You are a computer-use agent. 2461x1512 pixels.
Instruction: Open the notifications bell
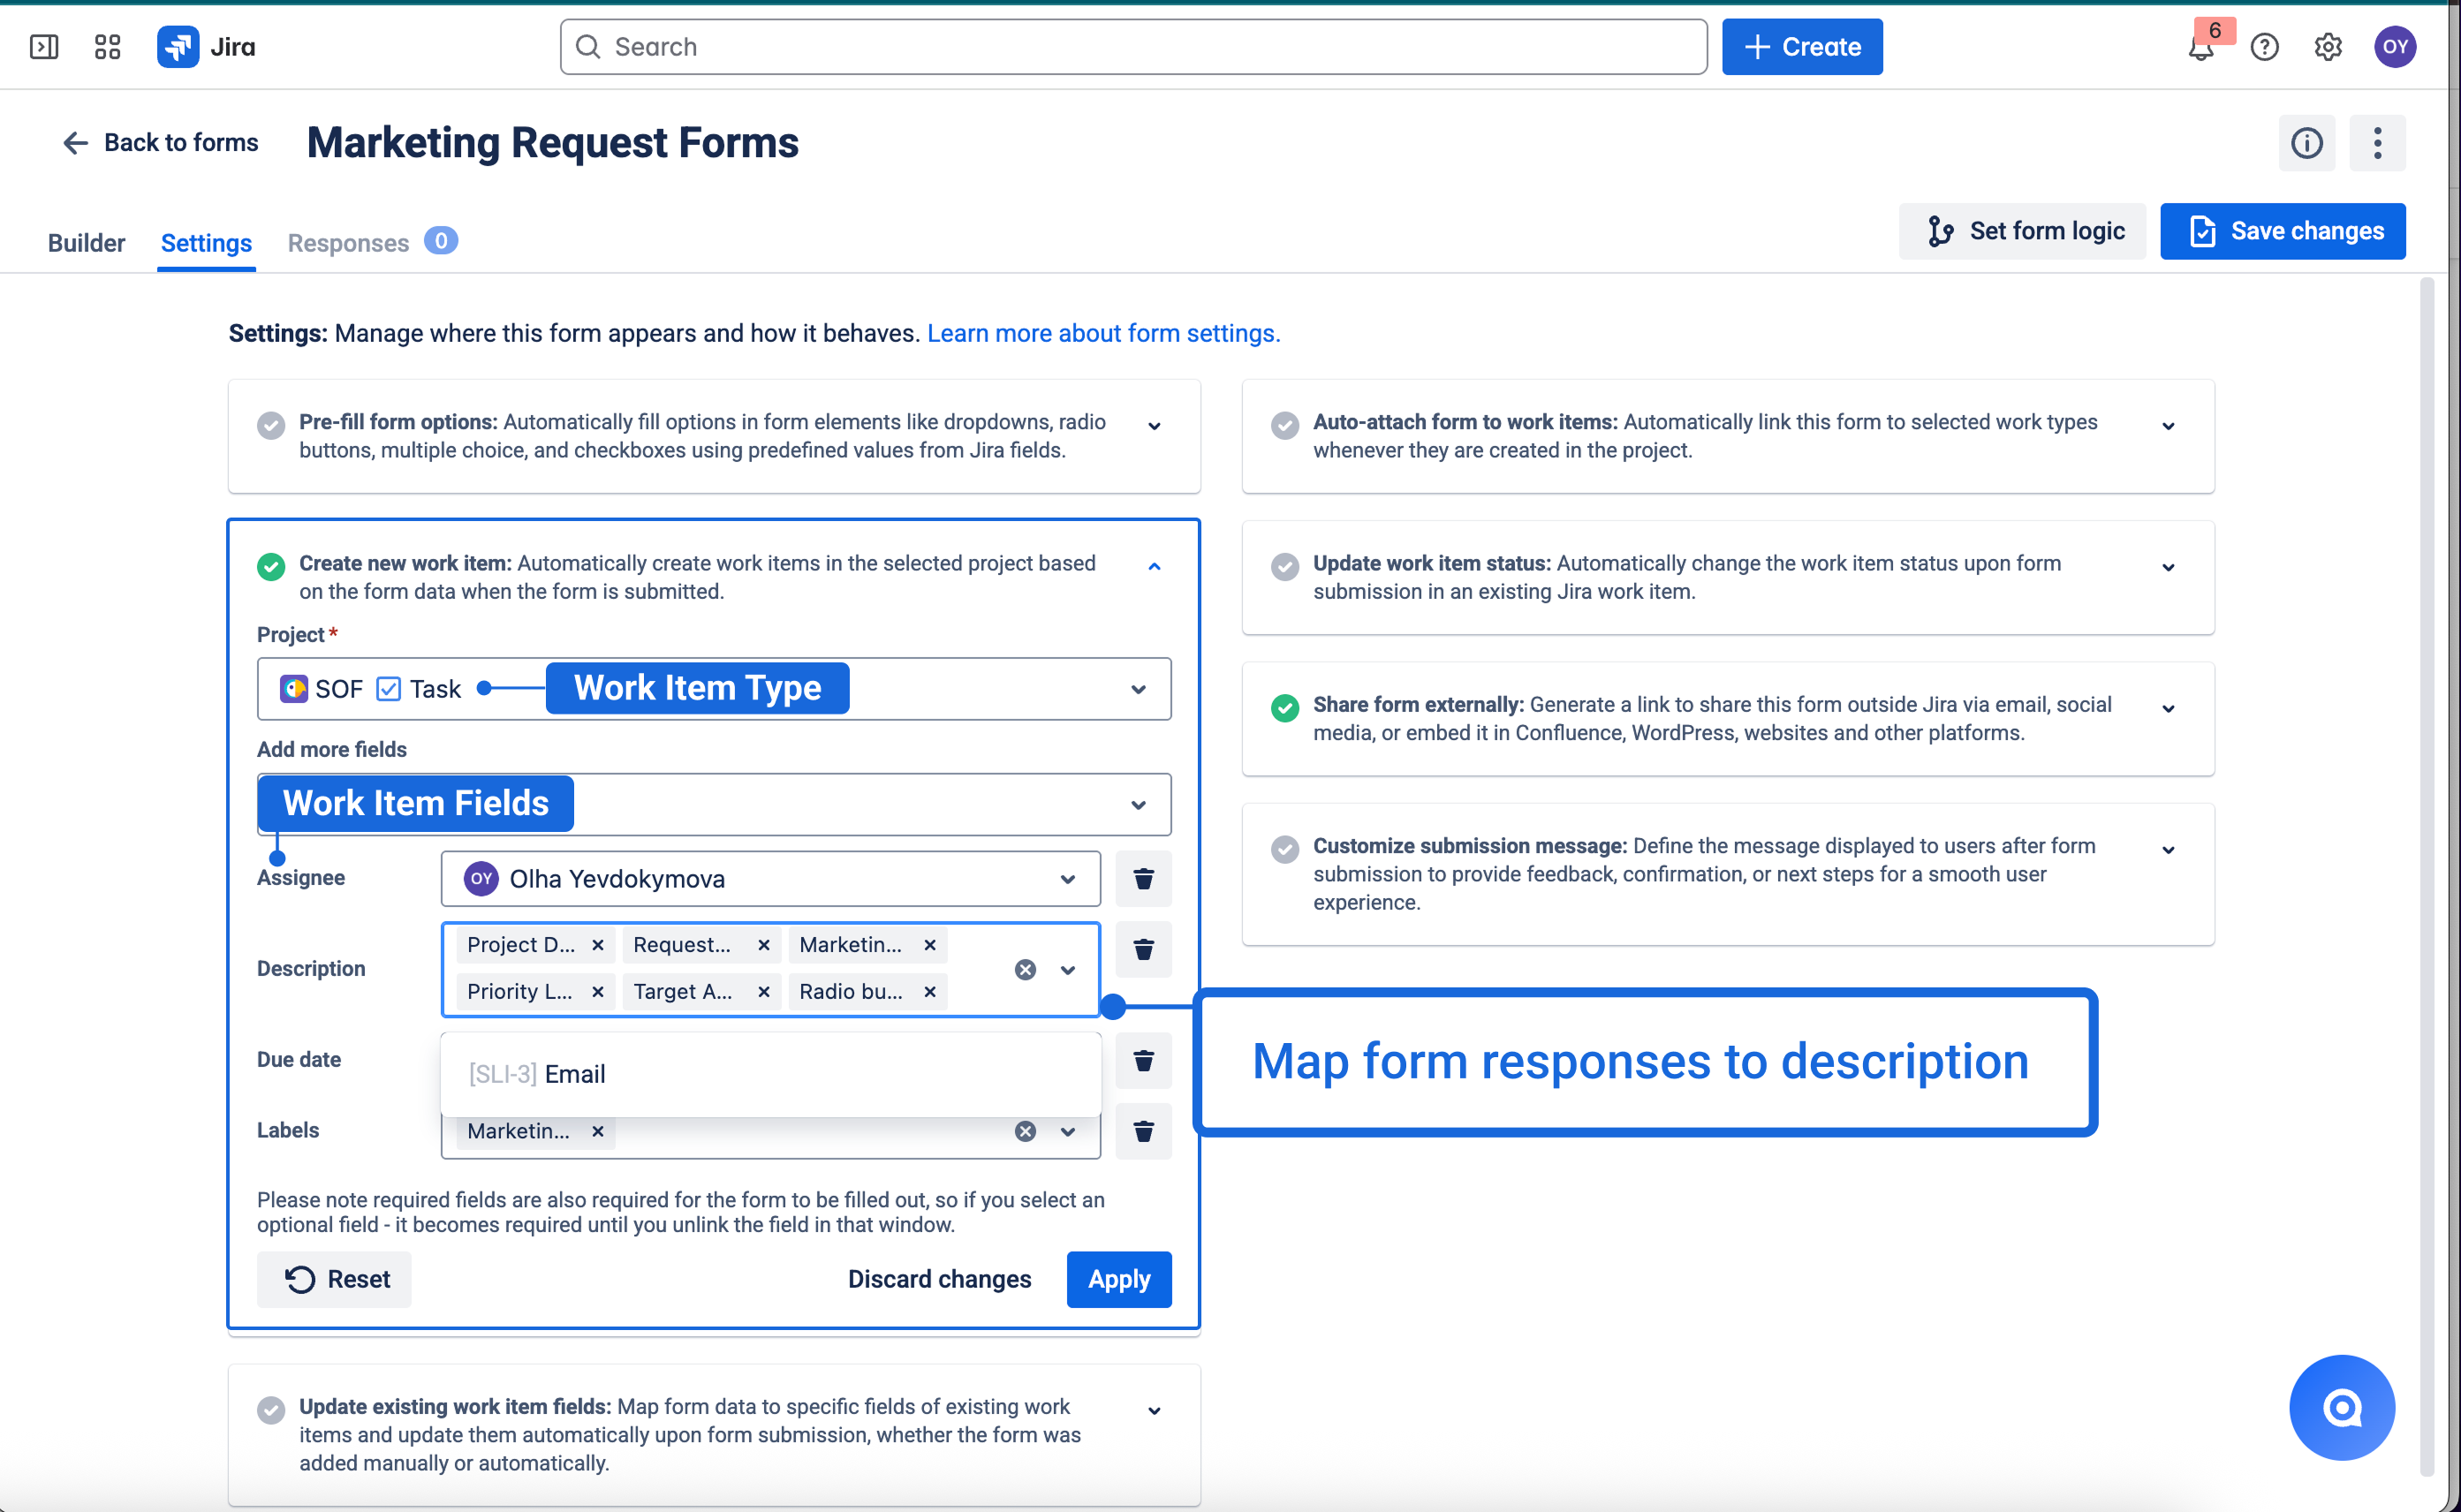(2200, 48)
